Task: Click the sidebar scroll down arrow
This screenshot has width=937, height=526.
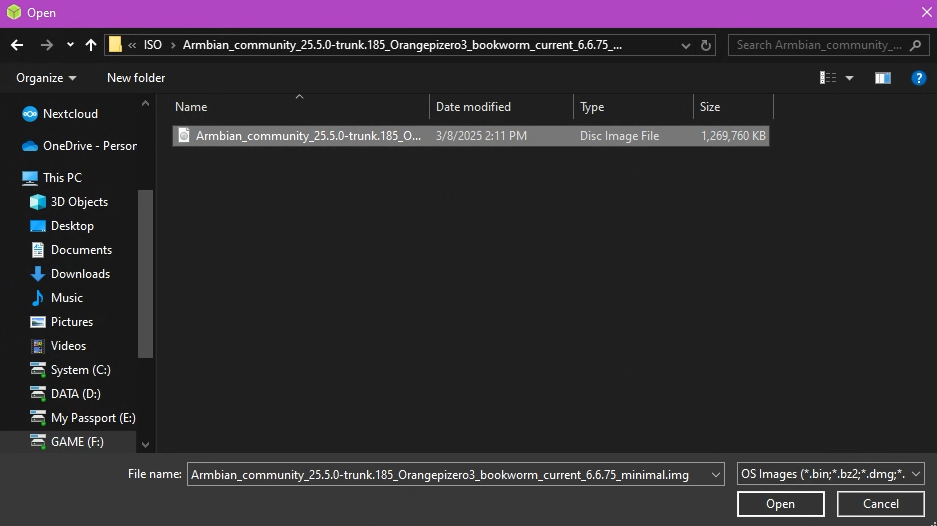Action: 145,444
